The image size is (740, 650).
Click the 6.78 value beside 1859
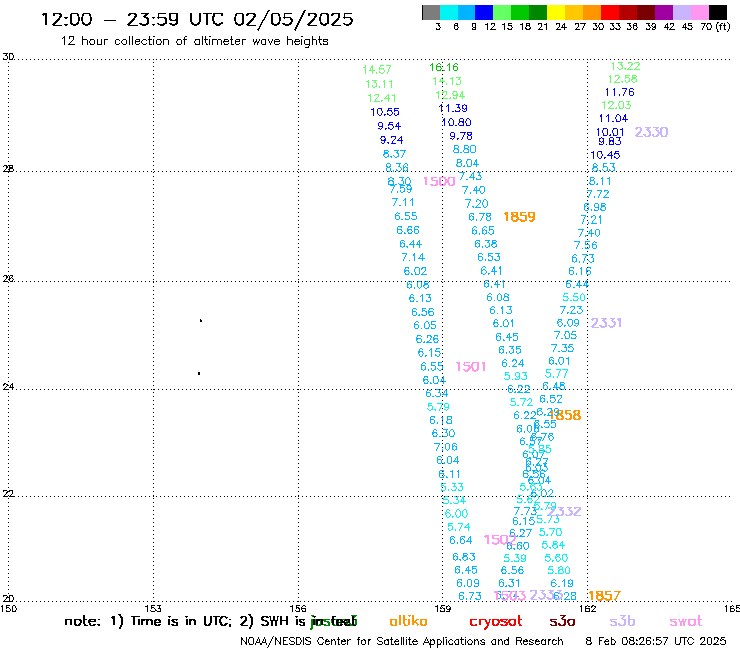(x=480, y=217)
